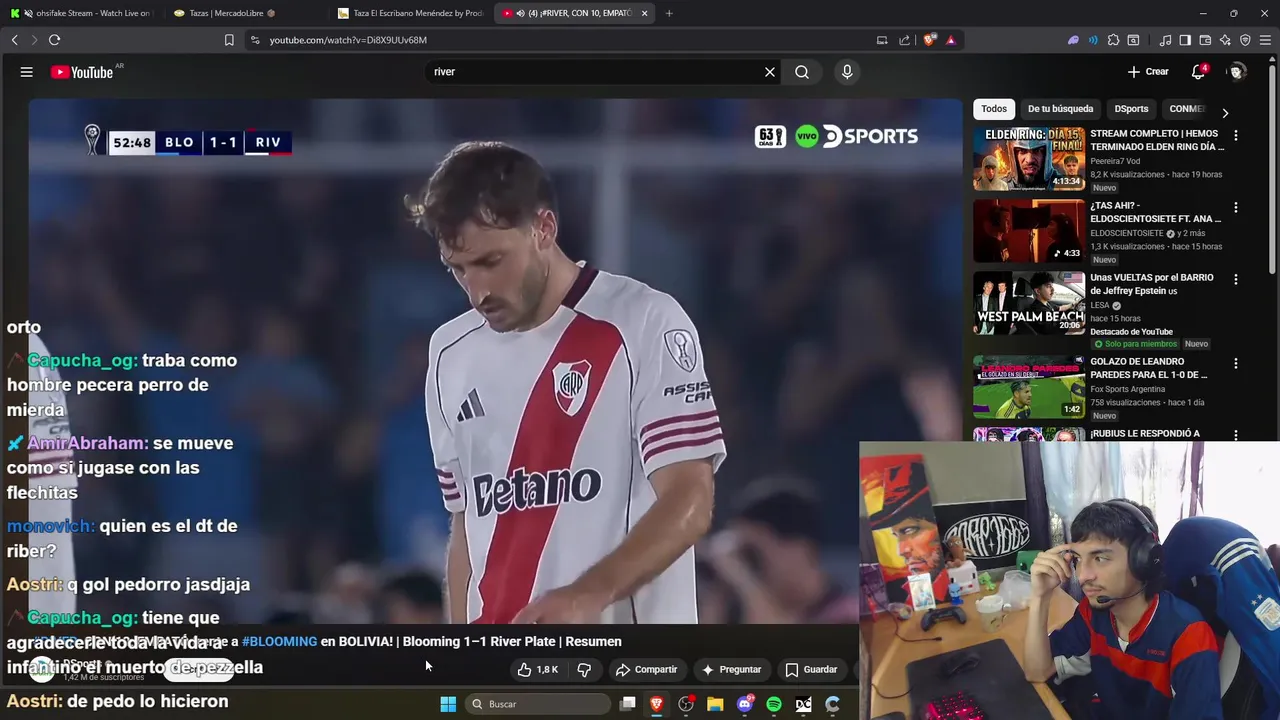Select the De tu búsqueda chip
The width and height of the screenshot is (1280, 720).
pos(1060,109)
